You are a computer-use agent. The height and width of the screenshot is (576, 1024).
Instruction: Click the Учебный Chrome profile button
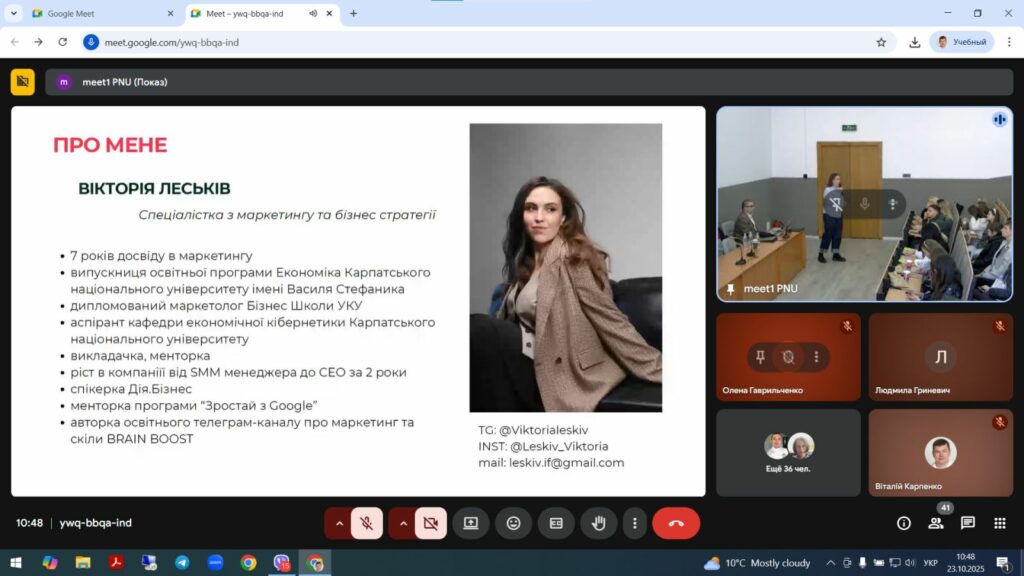pyautogui.click(x=961, y=42)
